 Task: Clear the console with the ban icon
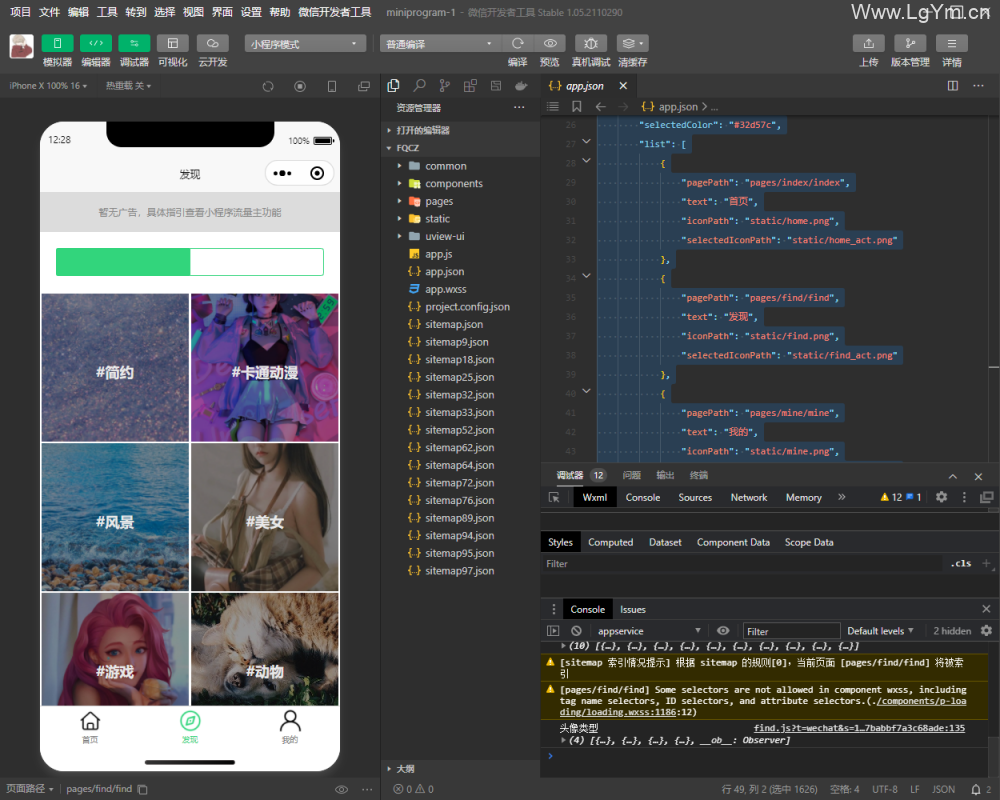click(577, 631)
